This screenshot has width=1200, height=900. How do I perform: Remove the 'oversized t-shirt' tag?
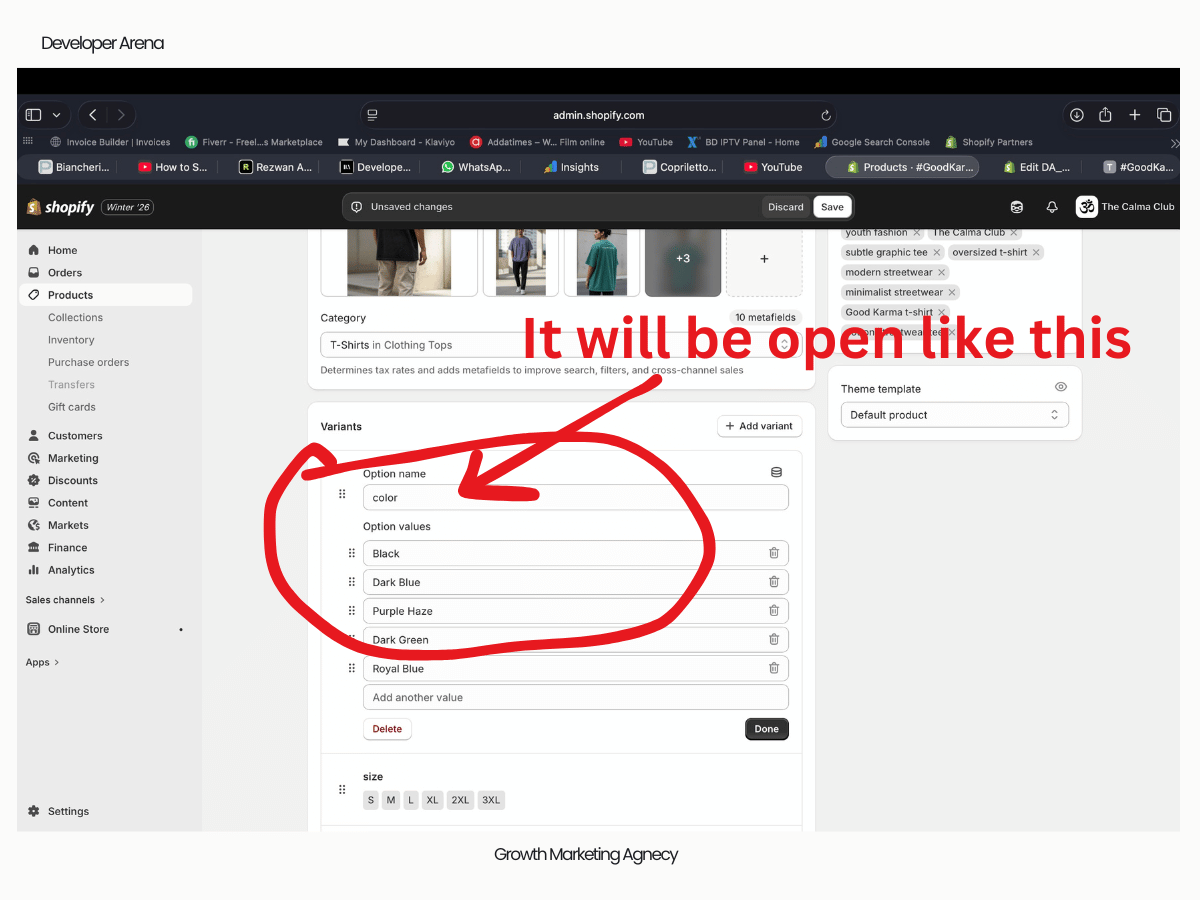coord(1036,252)
